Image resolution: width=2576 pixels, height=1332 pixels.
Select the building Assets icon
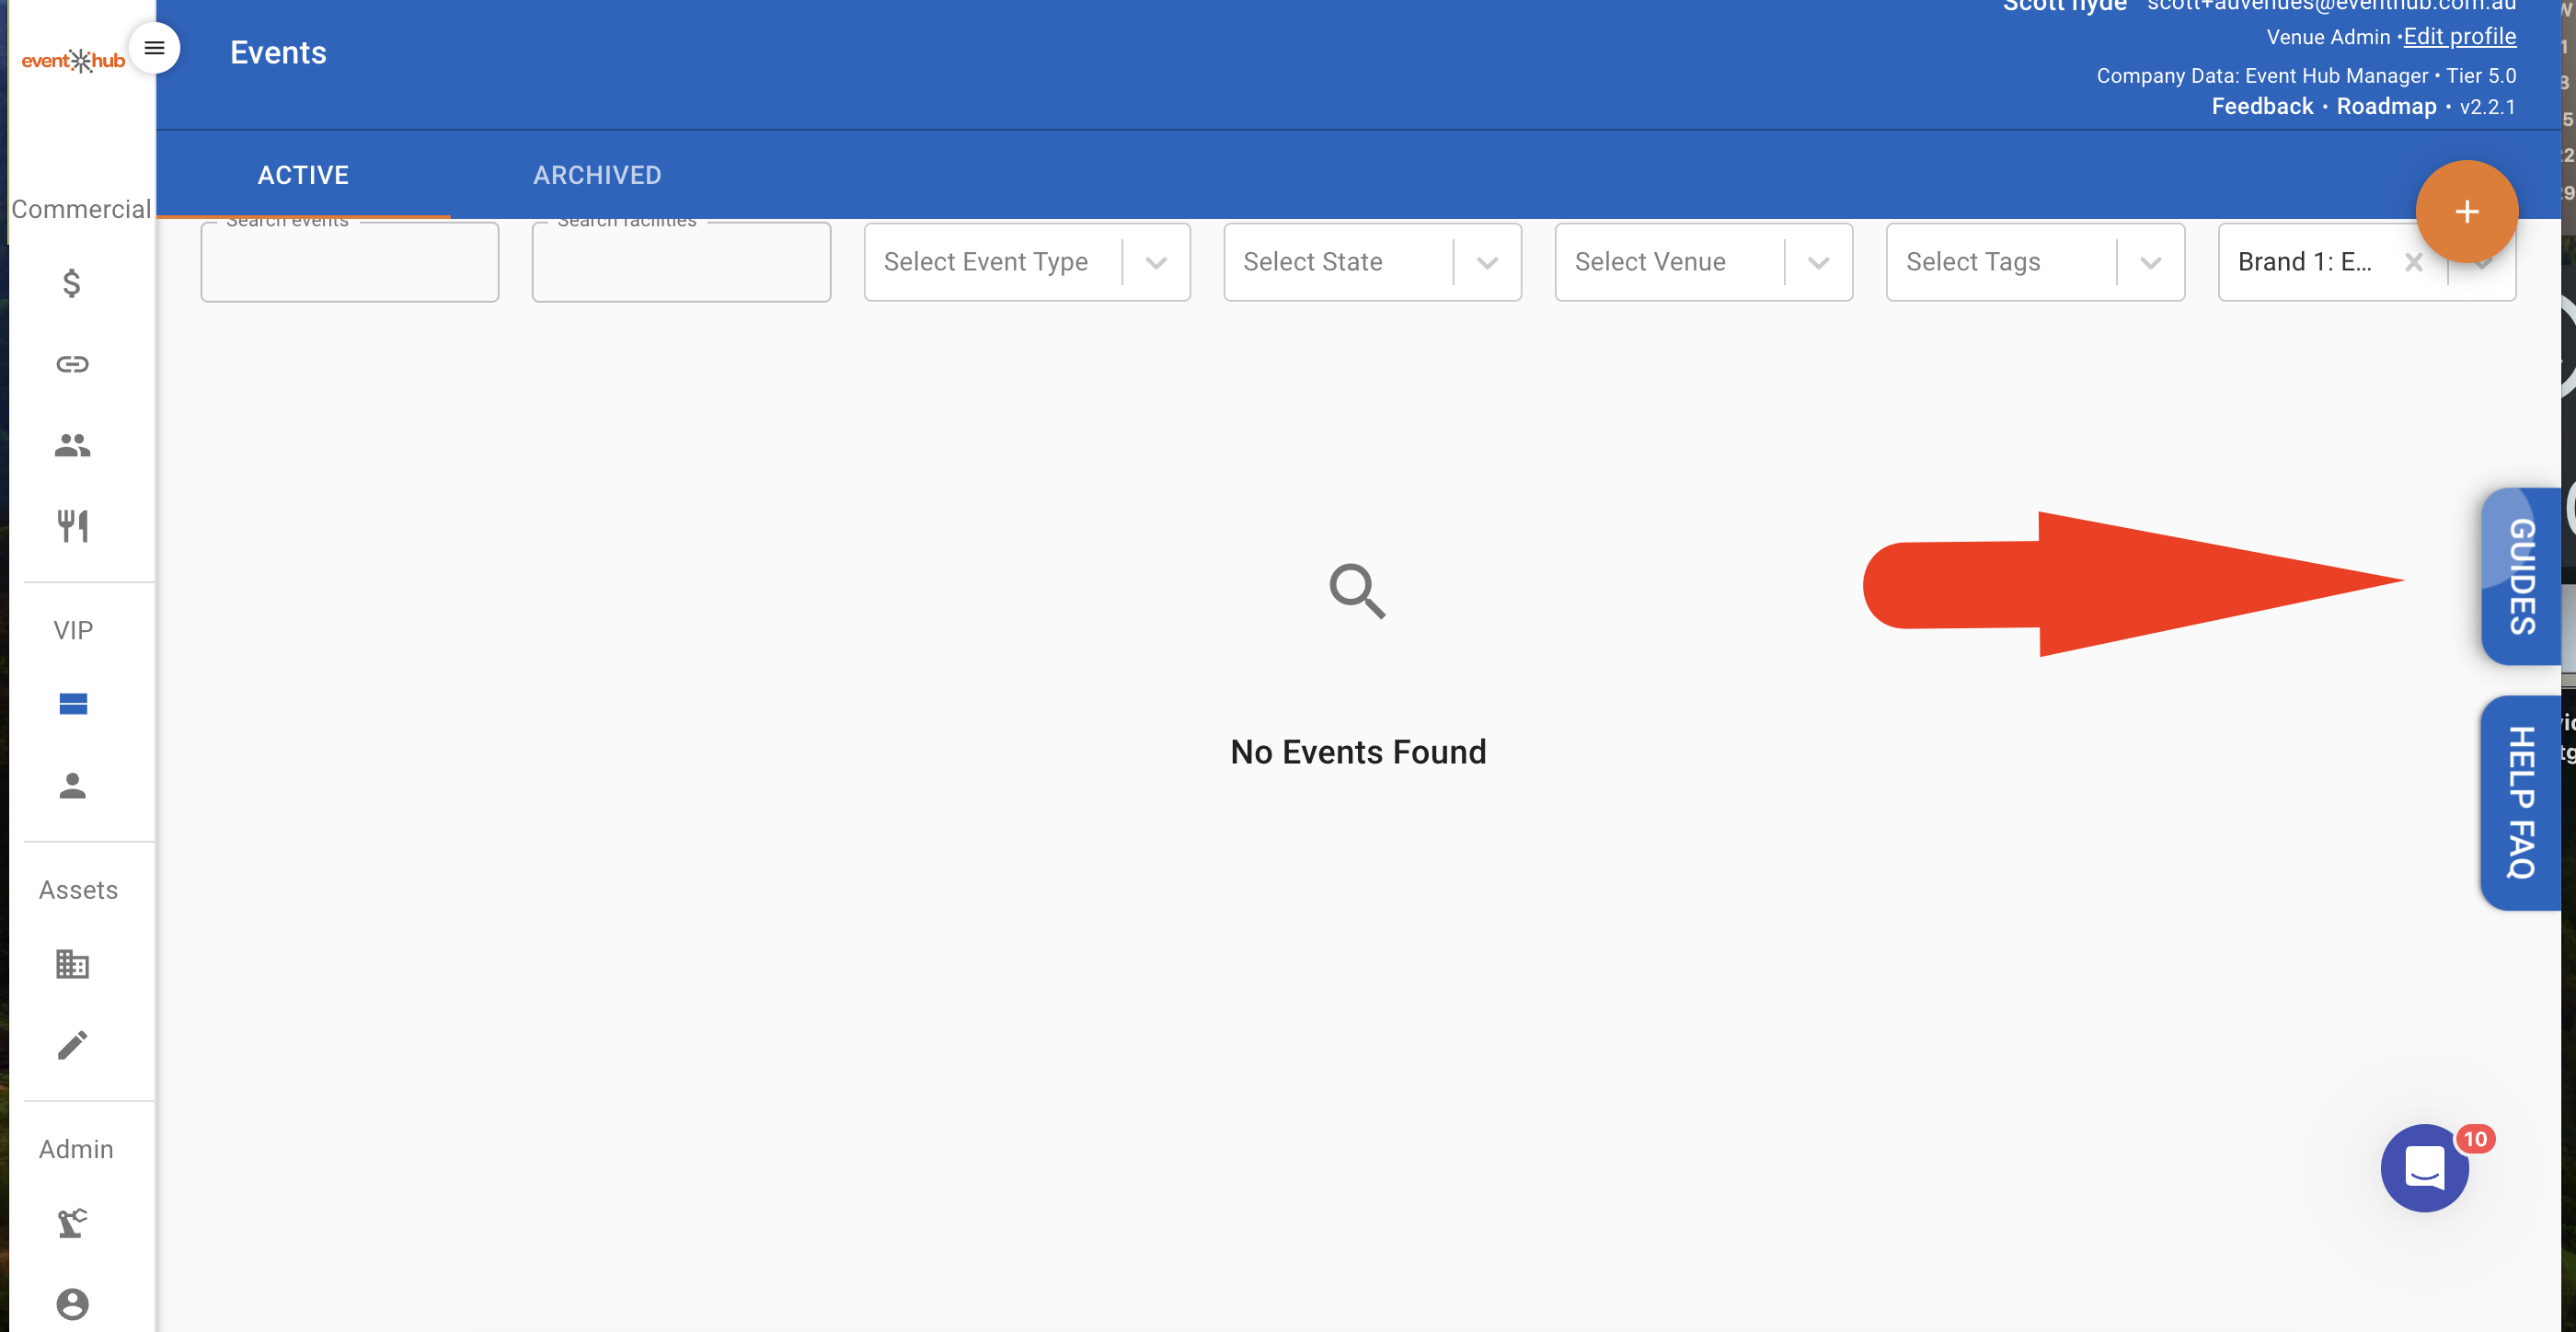click(x=72, y=964)
